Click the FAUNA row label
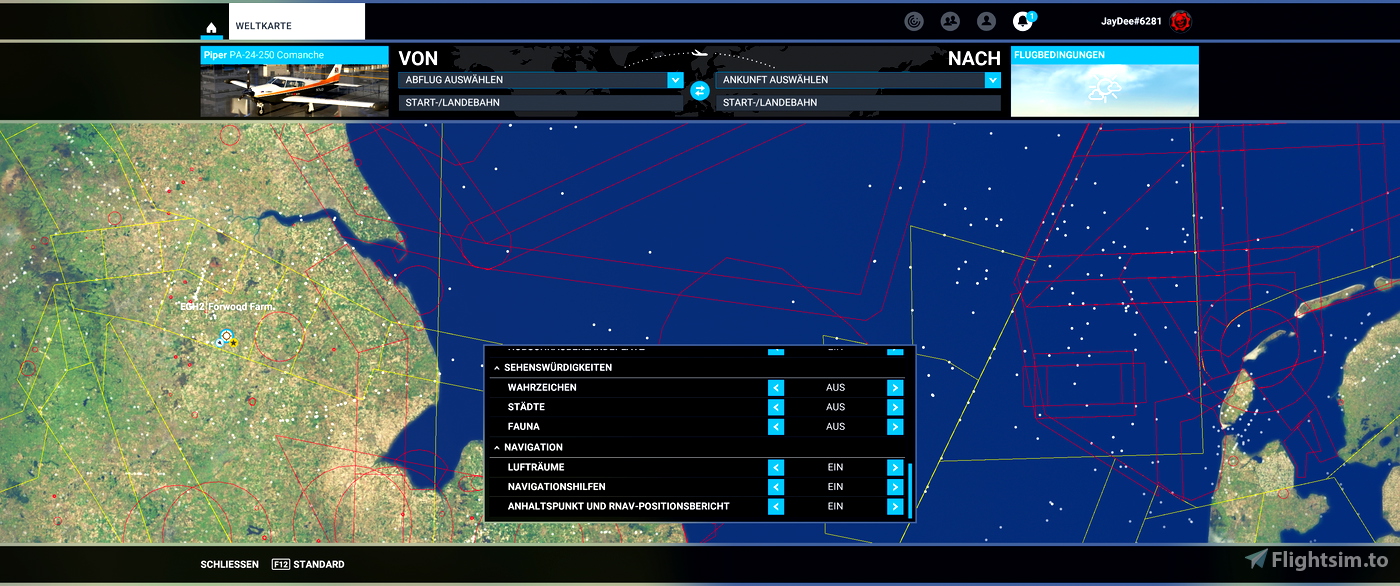 pos(524,427)
